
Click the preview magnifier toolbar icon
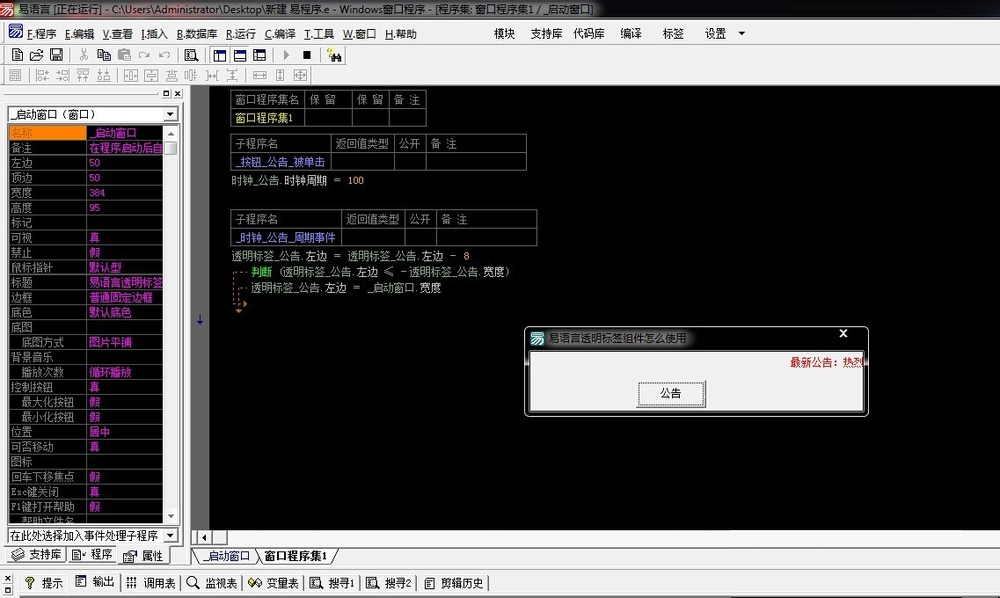click(x=191, y=55)
